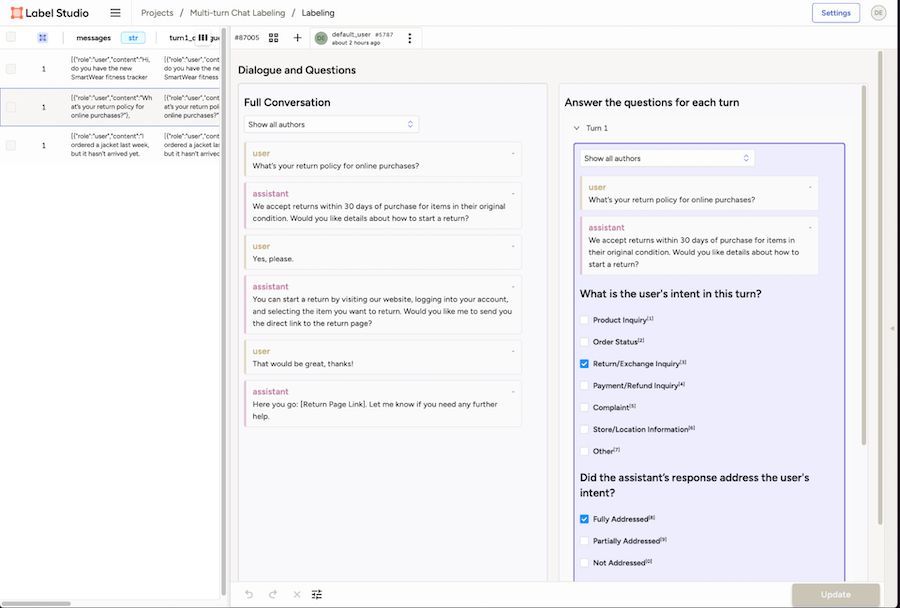Tick the Partially Addressed checkbox

coord(585,541)
